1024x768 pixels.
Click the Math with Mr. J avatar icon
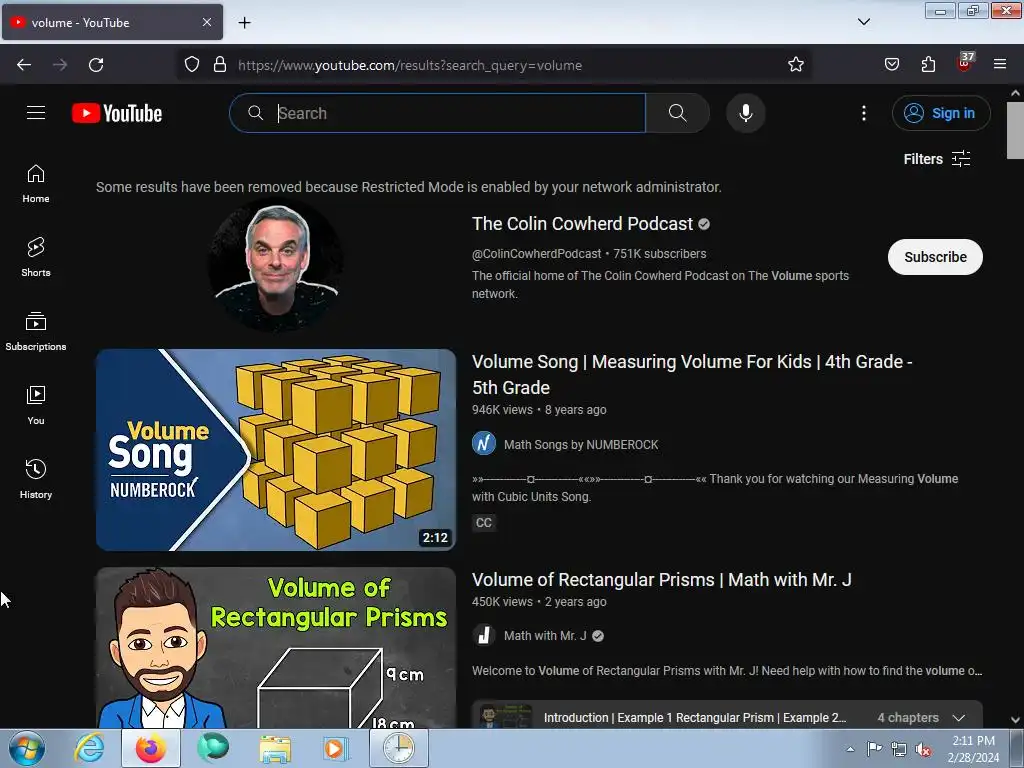tap(484, 635)
